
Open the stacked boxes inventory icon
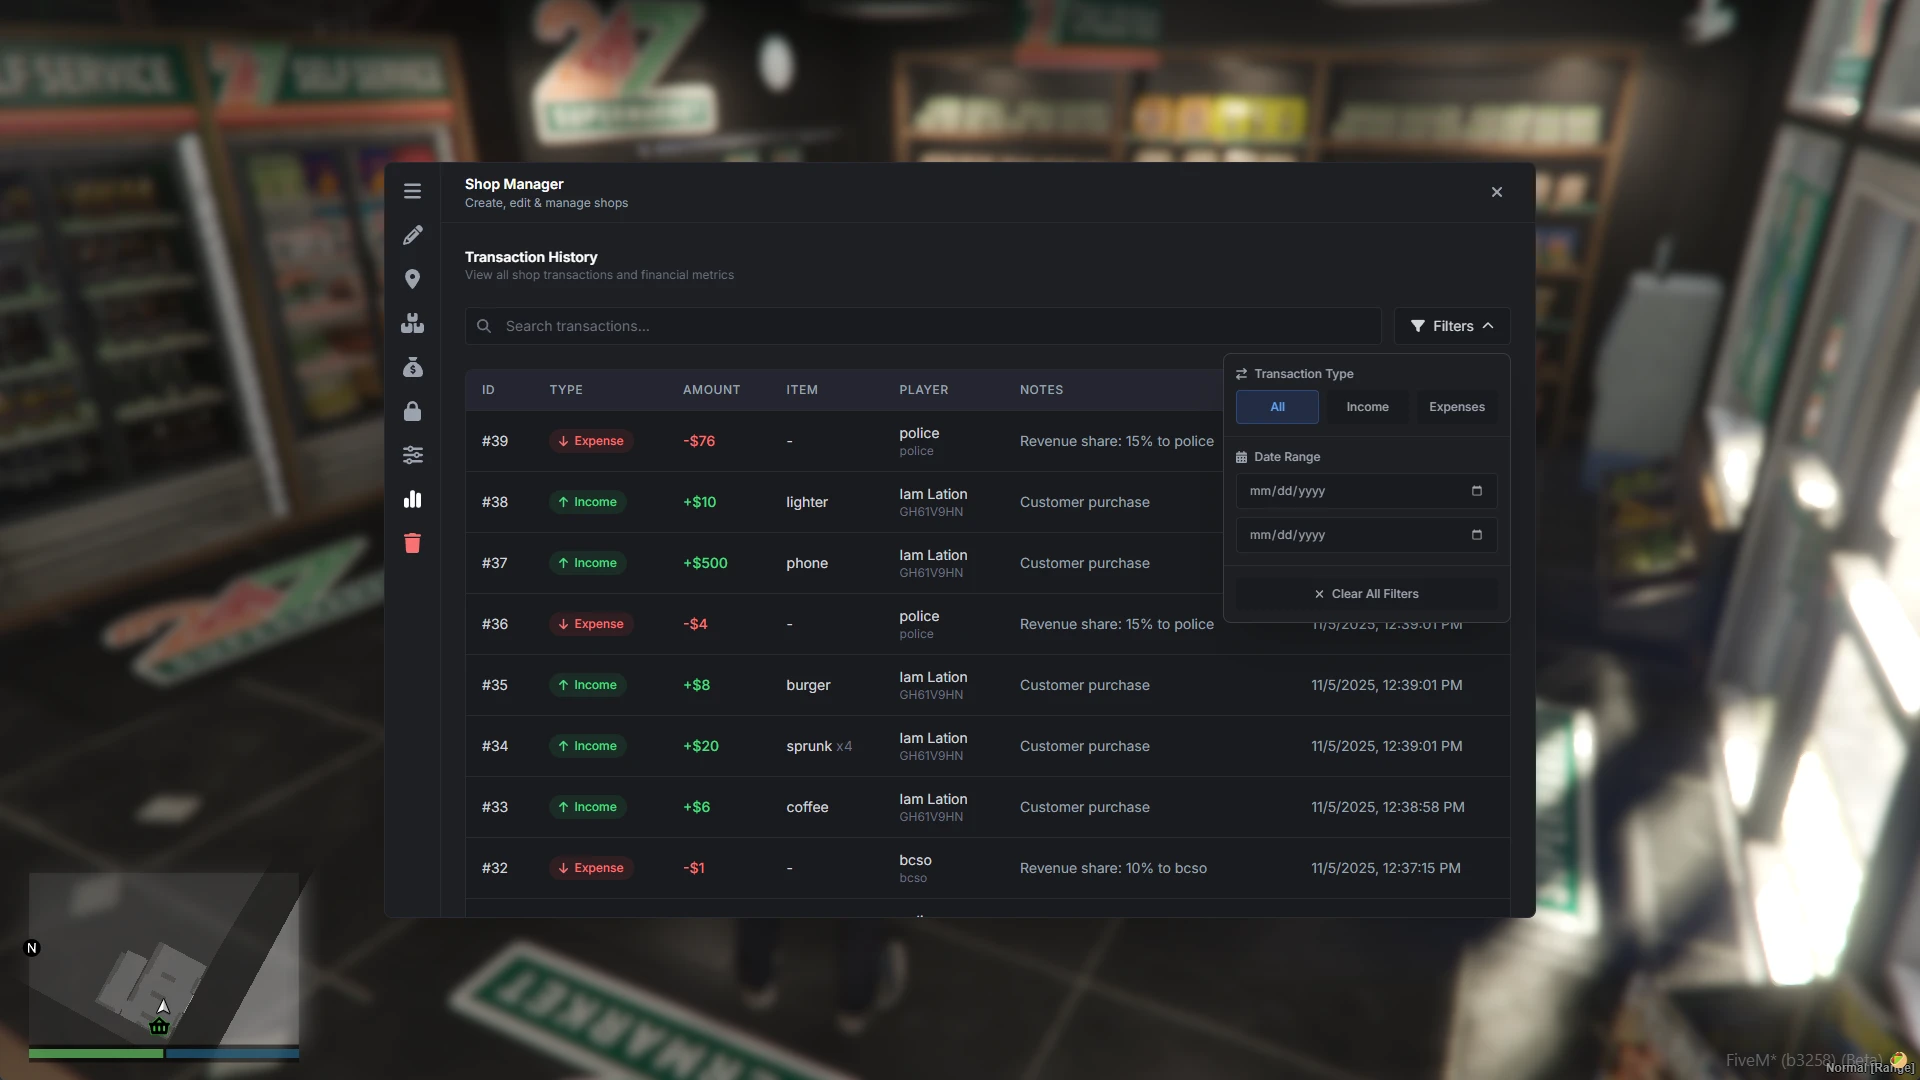tap(412, 323)
